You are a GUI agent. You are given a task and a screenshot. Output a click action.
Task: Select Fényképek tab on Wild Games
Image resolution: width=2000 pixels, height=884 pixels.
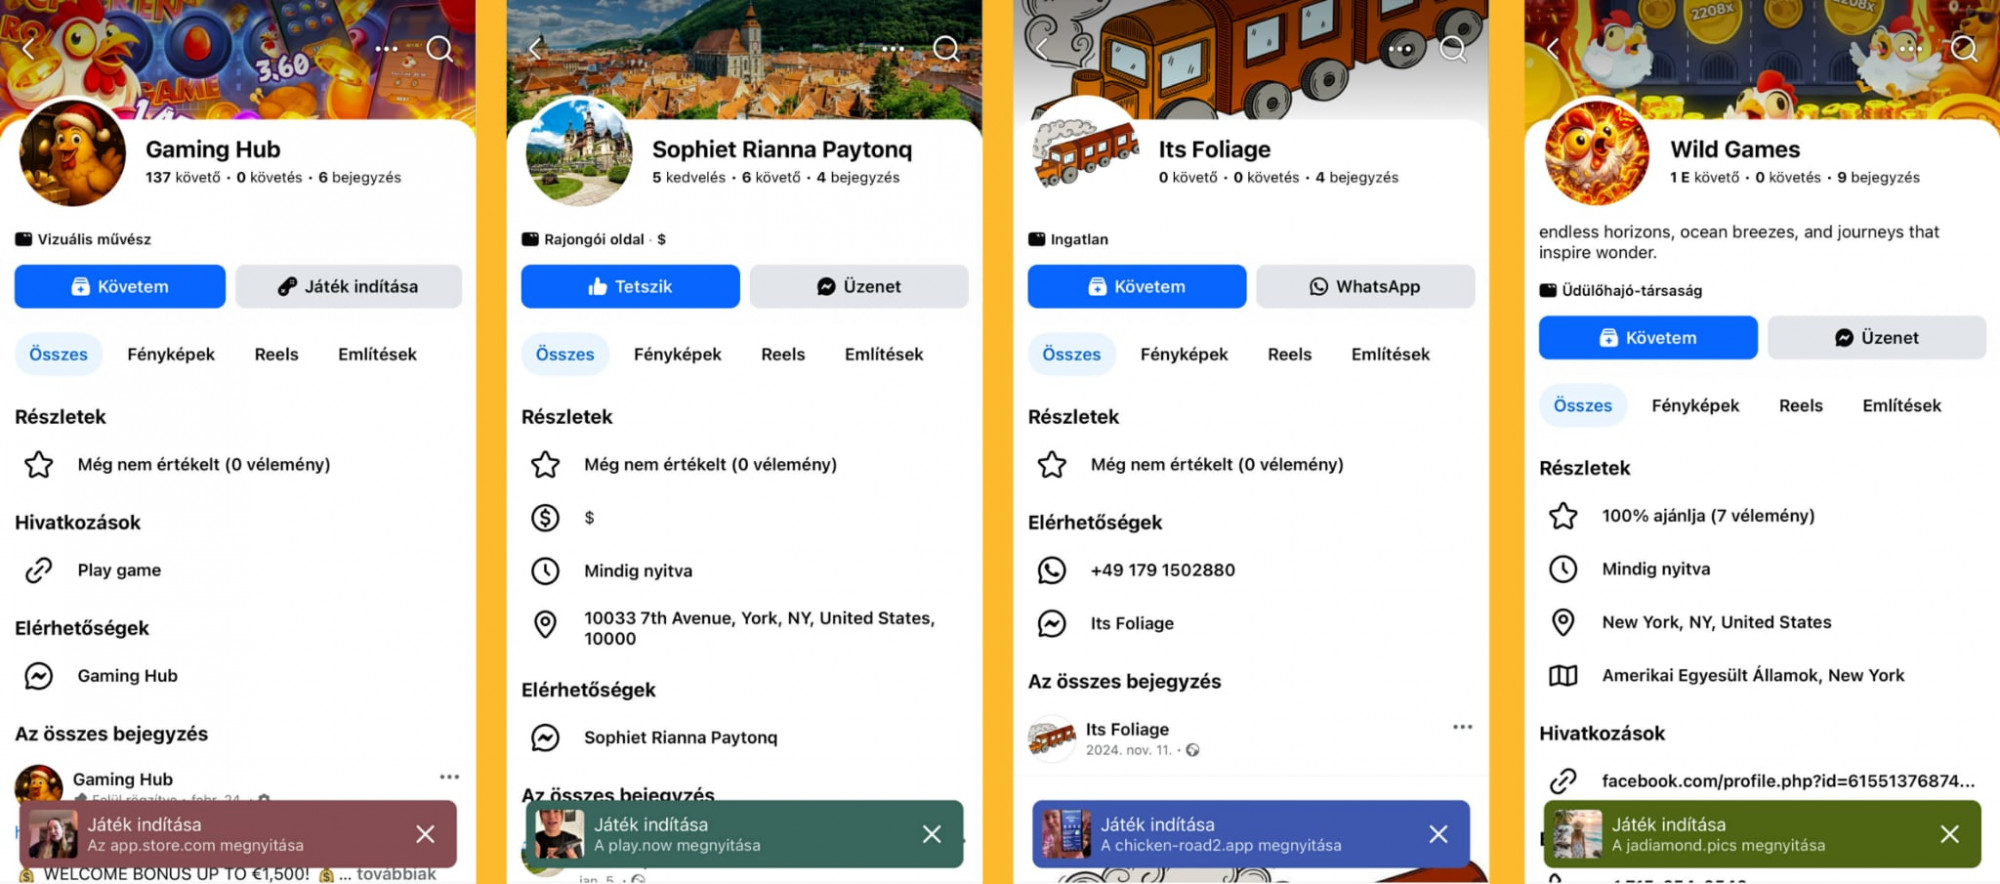(x=1695, y=405)
